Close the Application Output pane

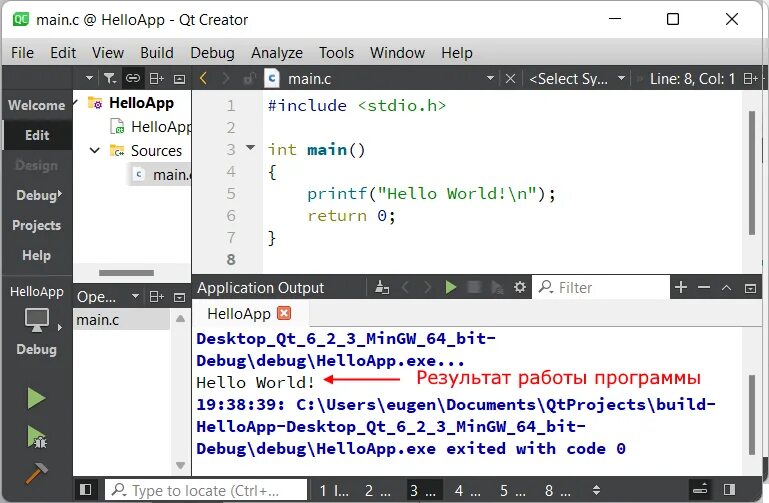pyautogui.click(x=750, y=288)
